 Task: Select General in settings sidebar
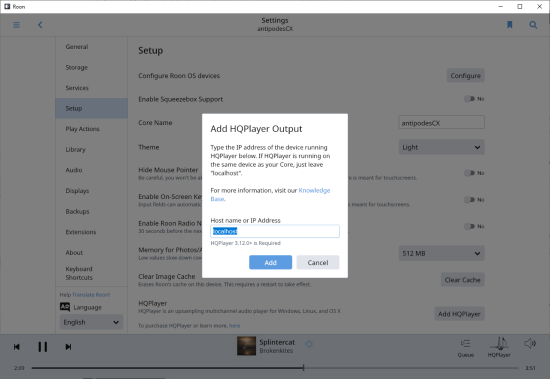tap(91, 47)
